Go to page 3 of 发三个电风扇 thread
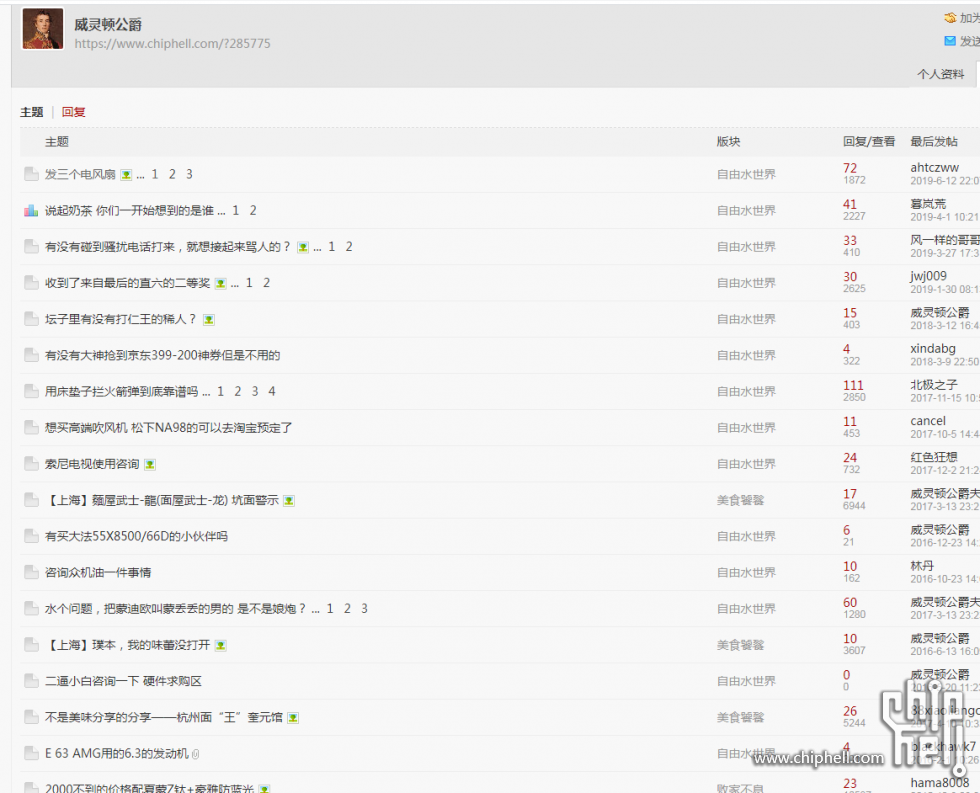 (189, 174)
